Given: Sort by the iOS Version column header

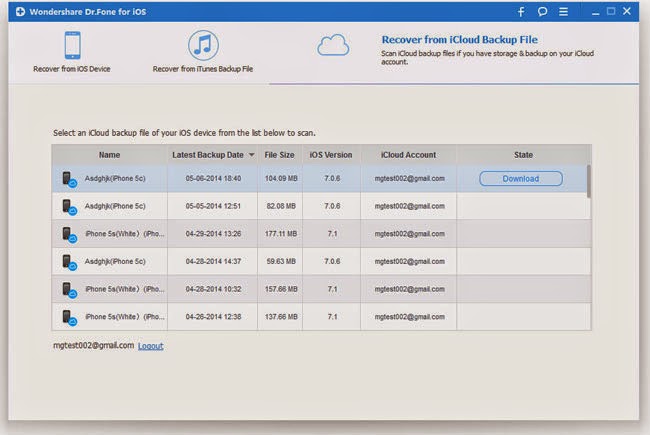Looking at the screenshot, I should (331, 155).
